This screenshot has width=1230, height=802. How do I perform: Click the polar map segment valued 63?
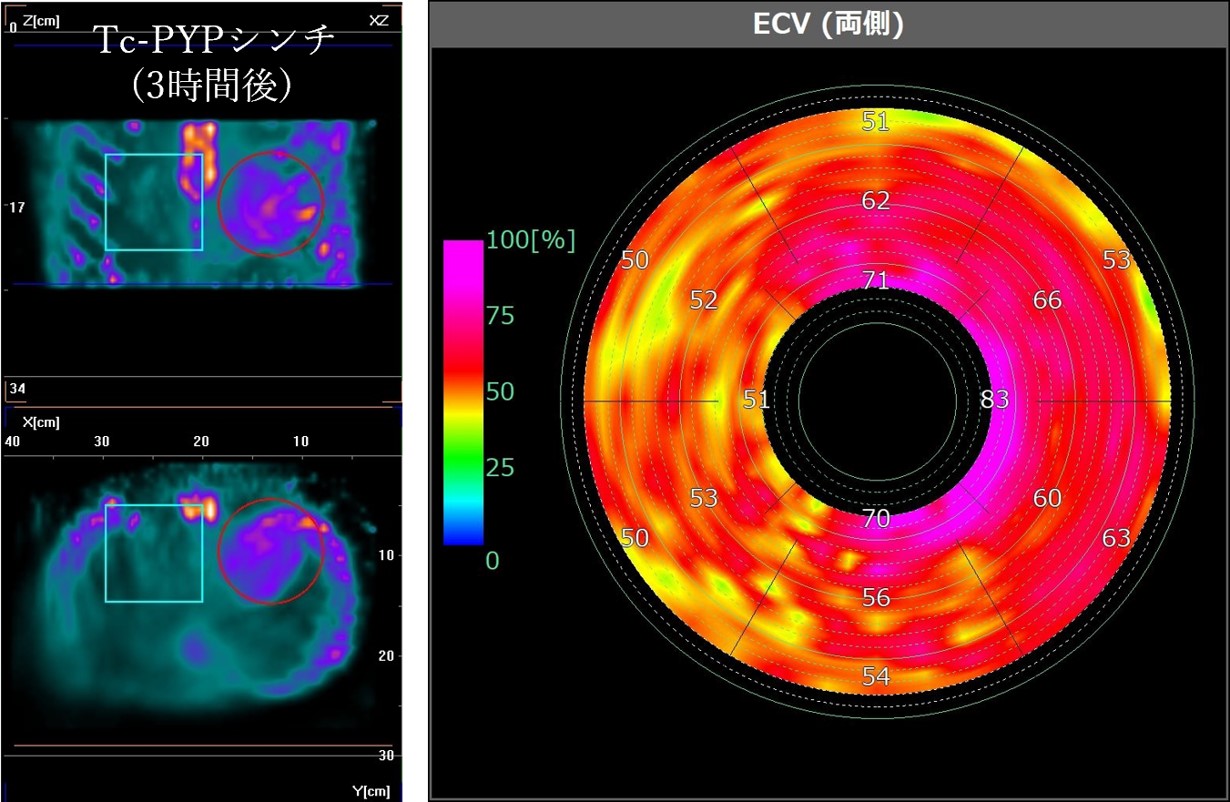tap(1116, 538)
